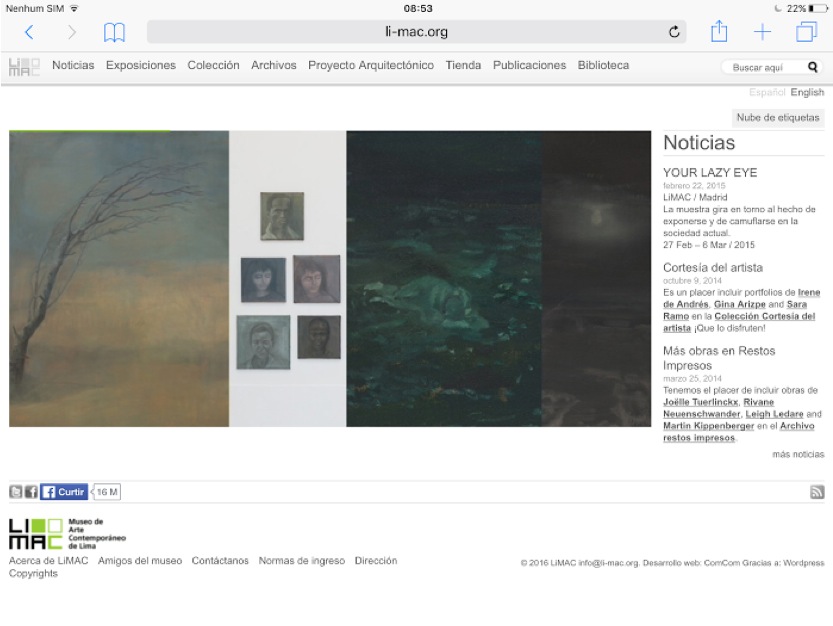Reload the li-mac.org page

point(674,32)
